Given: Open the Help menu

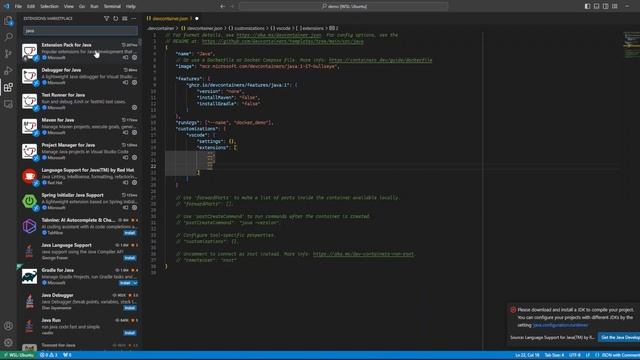Looking at the screenshot, I should (x=131, y=6).
